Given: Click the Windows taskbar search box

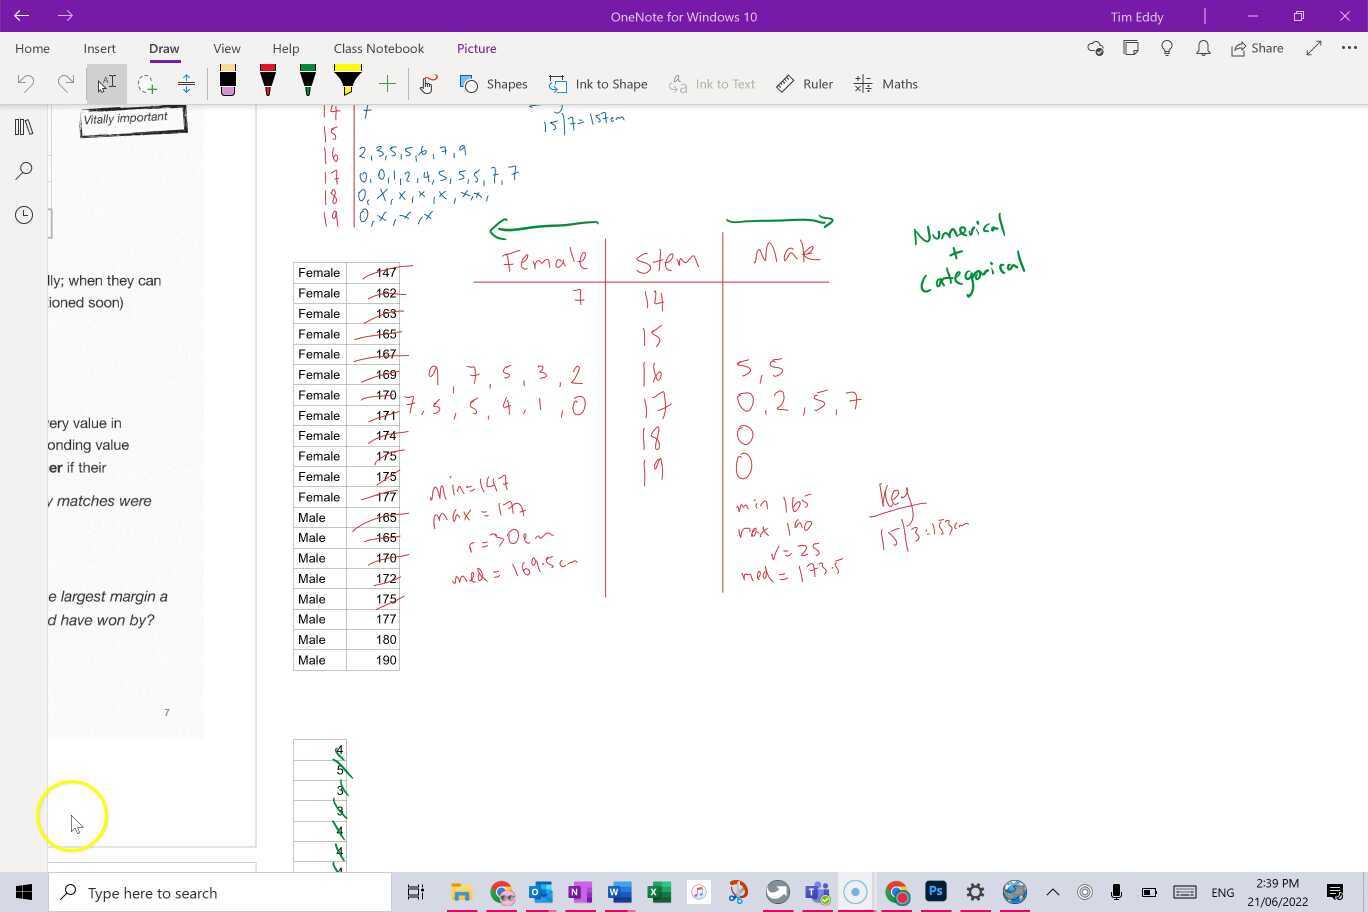Looking at the screenshot, I should coord(220,893).
